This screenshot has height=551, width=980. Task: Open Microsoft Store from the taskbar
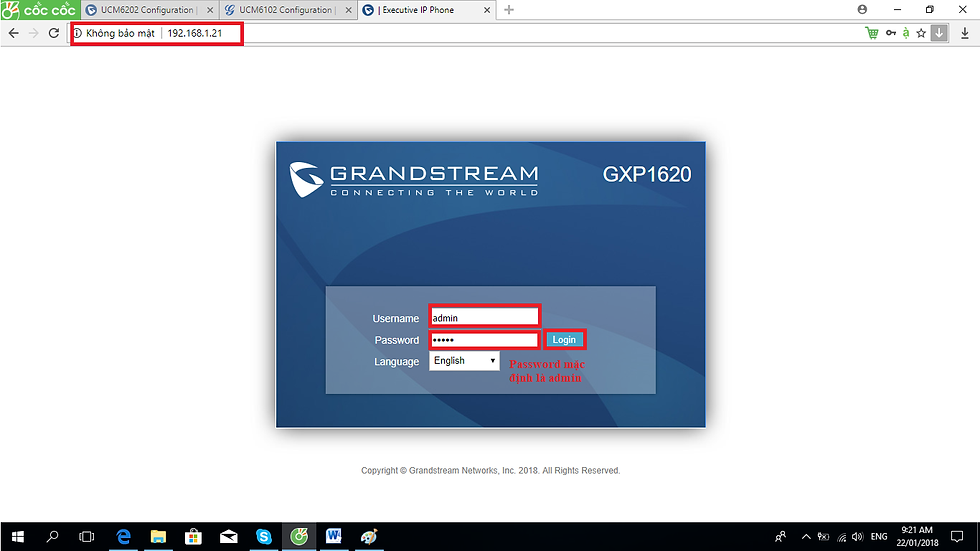193,537
